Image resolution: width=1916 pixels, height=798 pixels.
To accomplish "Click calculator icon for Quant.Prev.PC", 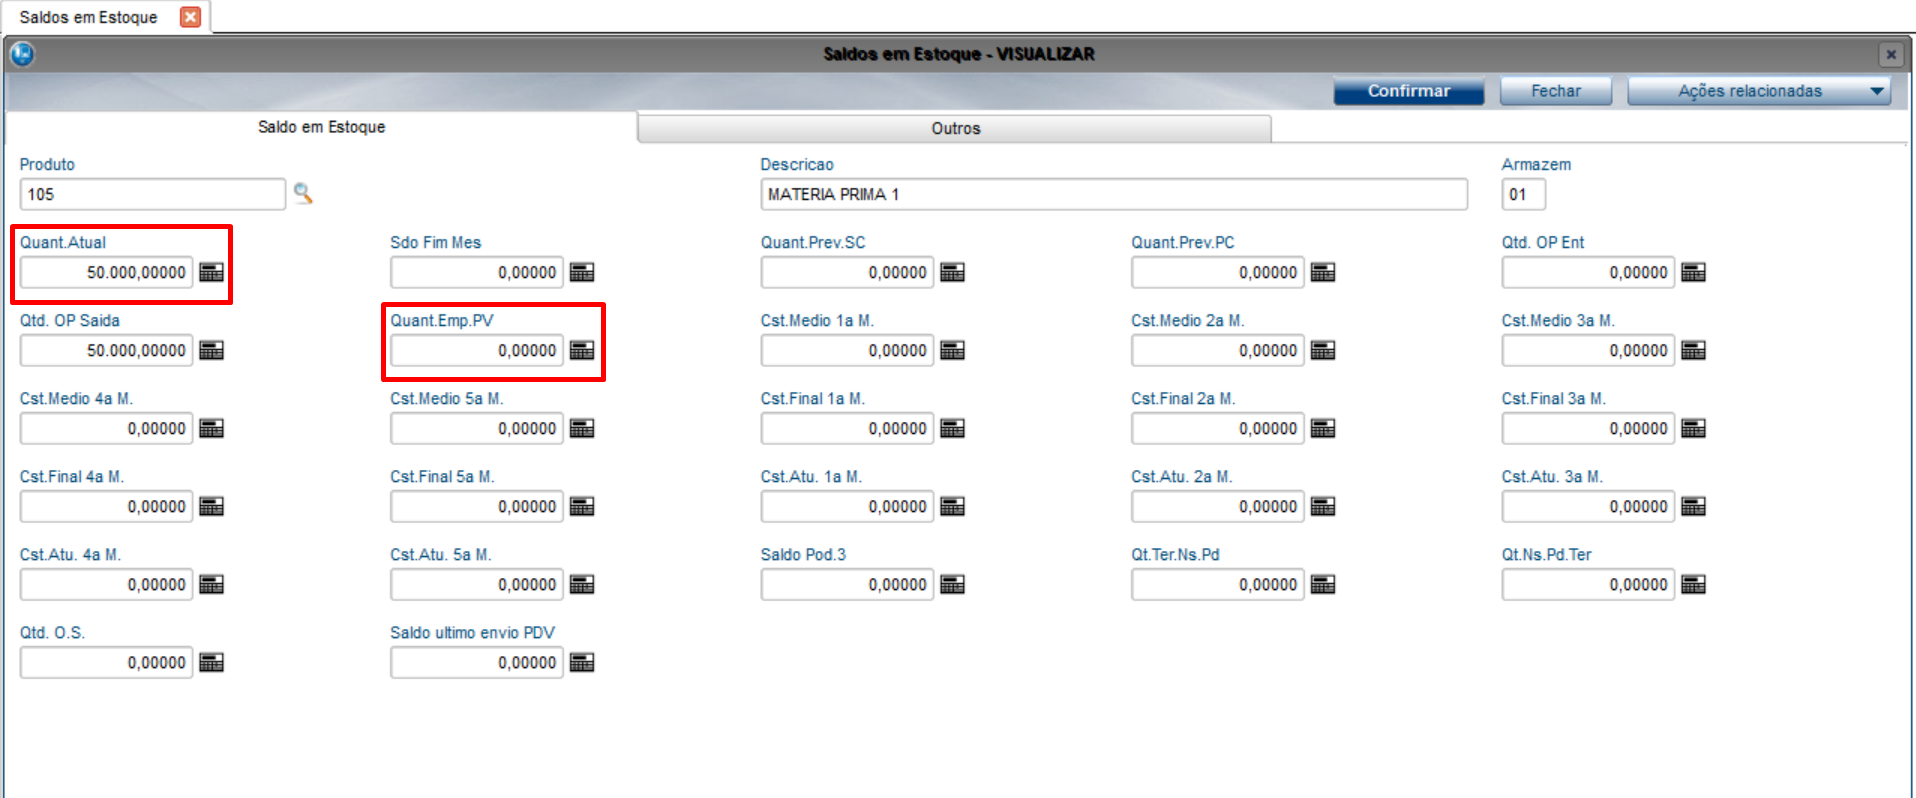I will click(x=1323, y=272).
